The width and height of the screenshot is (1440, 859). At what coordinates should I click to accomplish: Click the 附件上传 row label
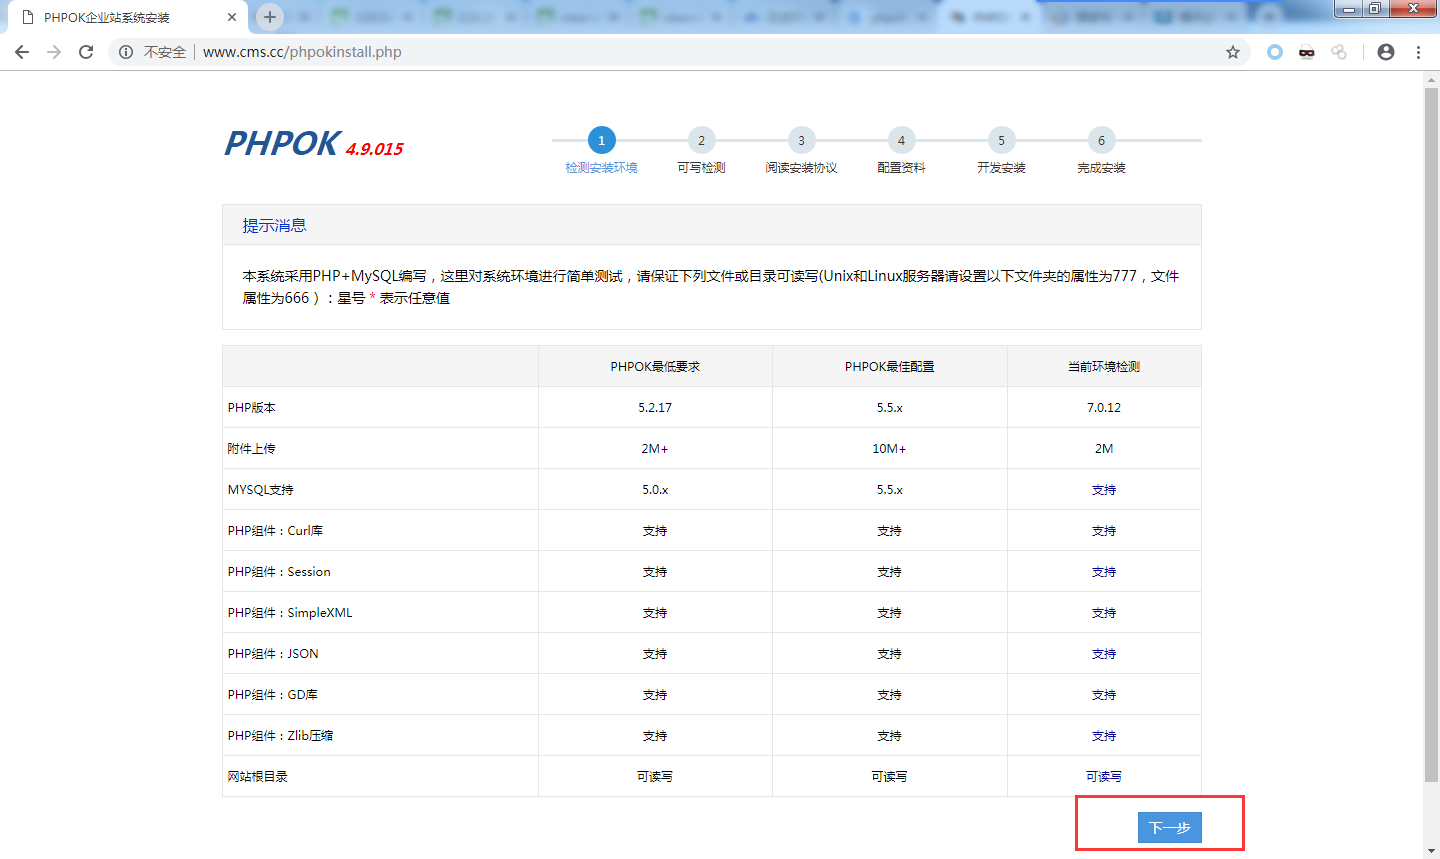(x=251, y=449)
